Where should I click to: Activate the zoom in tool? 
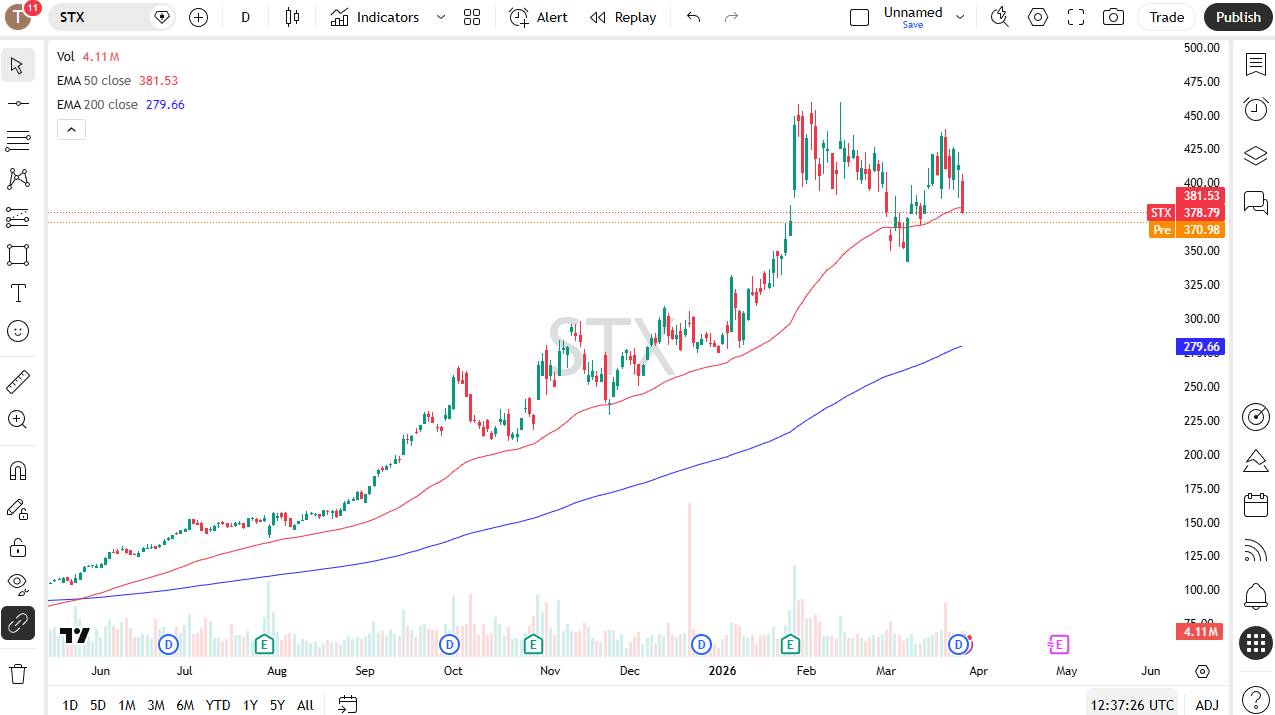click(17, 419)
